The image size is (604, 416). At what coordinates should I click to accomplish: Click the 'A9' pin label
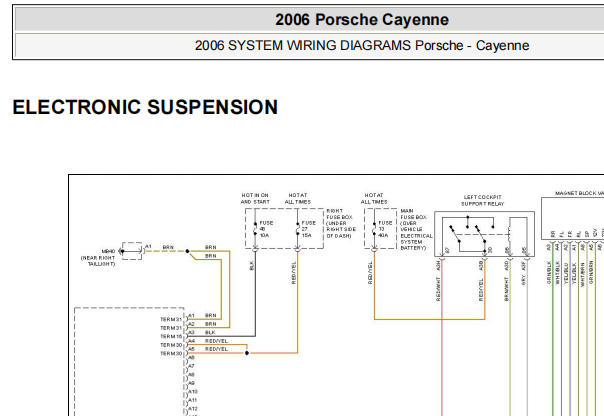click(191, 383)
